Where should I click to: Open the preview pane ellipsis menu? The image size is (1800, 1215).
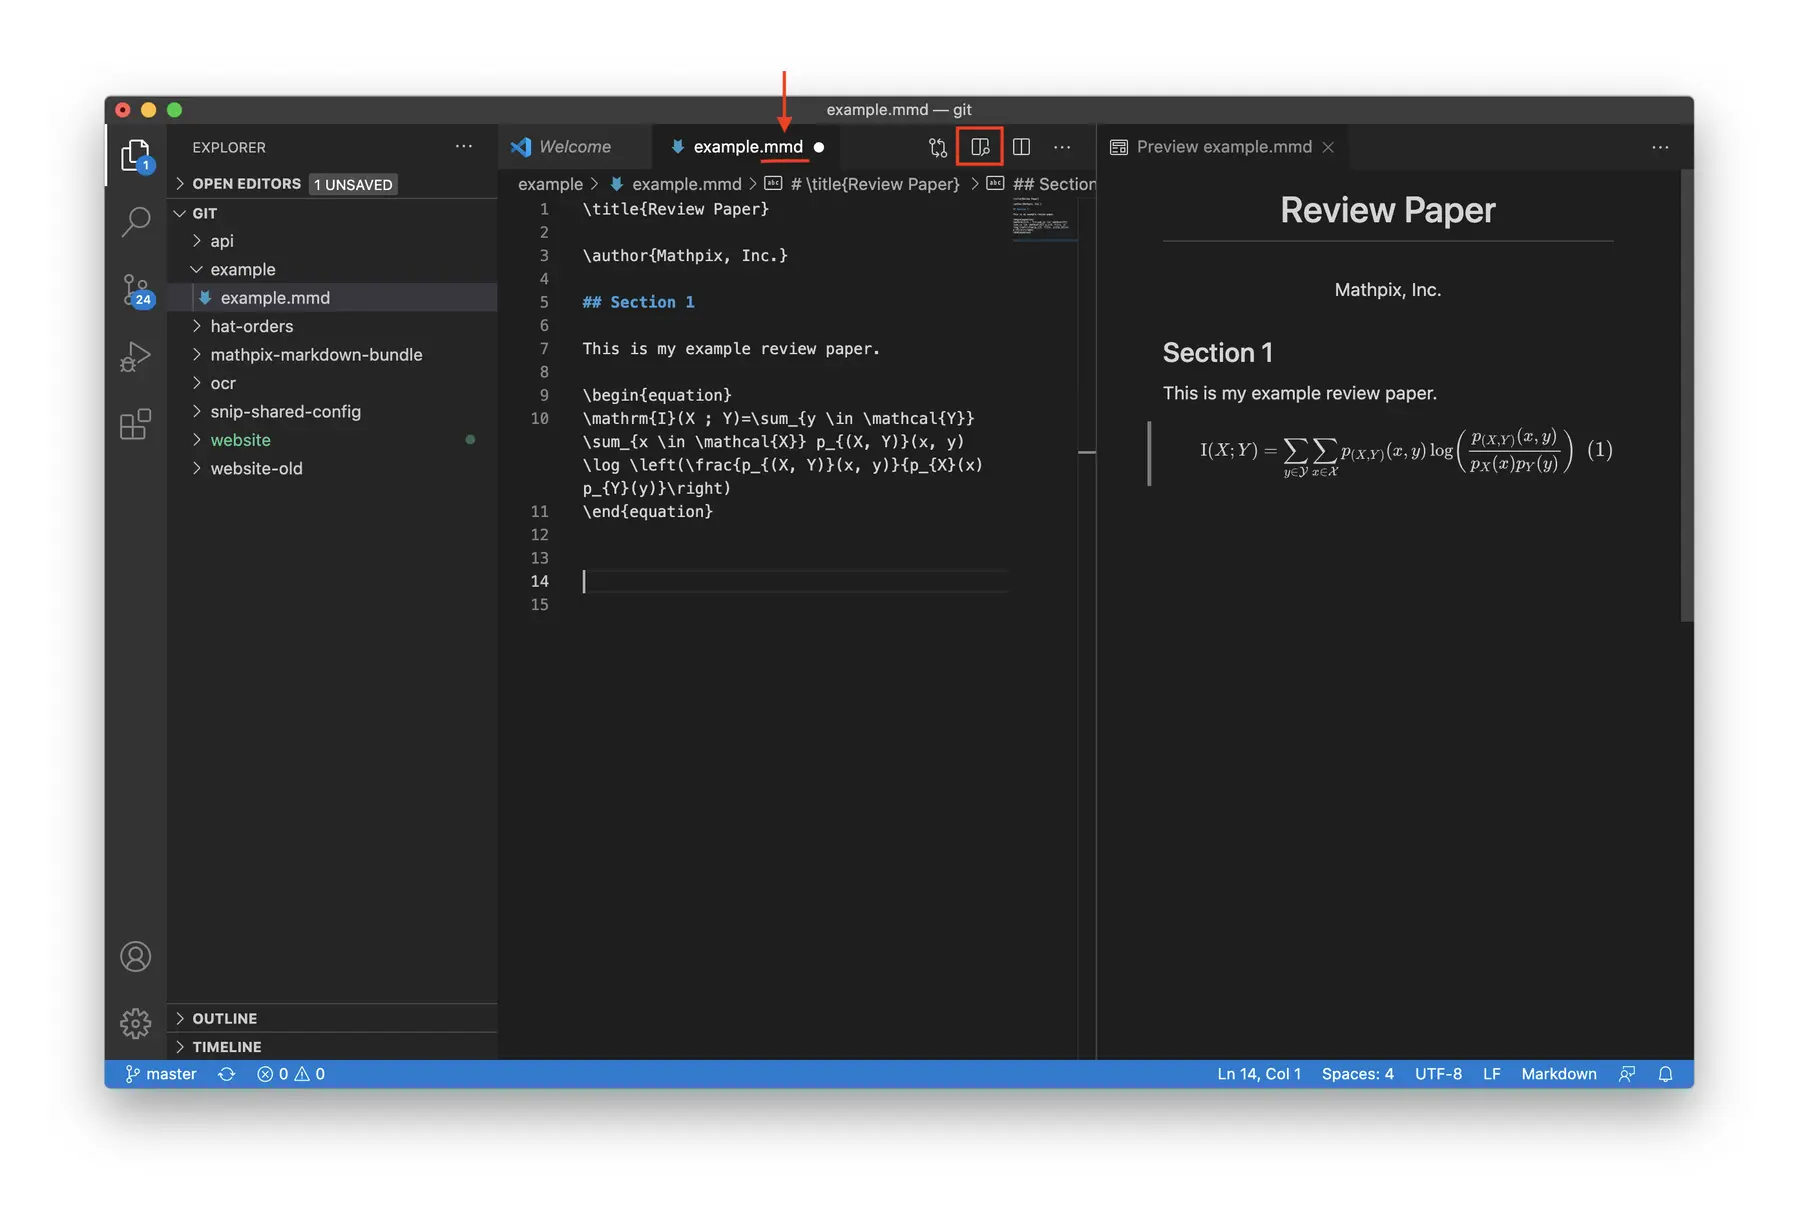click(x=1660, y=147)
